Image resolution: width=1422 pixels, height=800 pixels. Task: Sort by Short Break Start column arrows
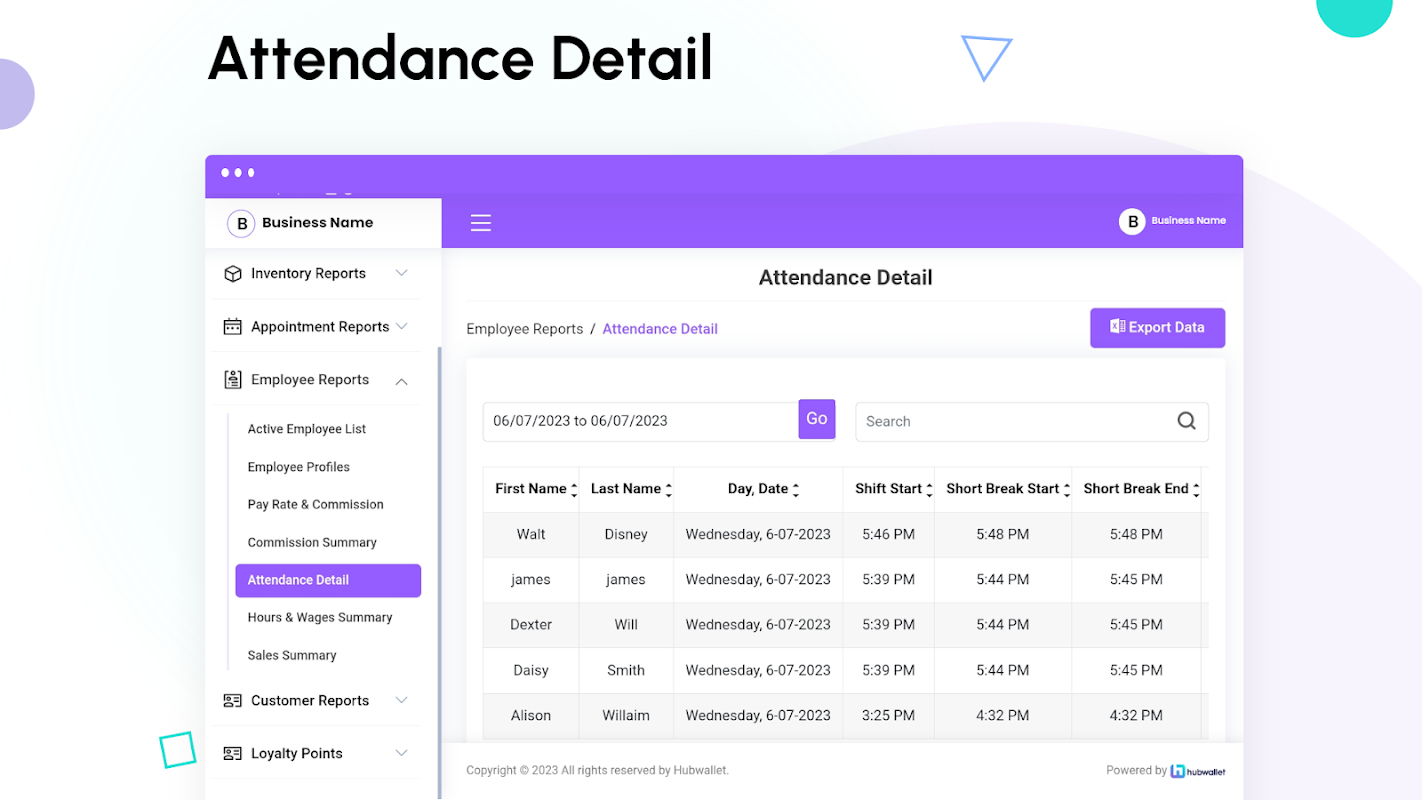tap(1066, 490)
